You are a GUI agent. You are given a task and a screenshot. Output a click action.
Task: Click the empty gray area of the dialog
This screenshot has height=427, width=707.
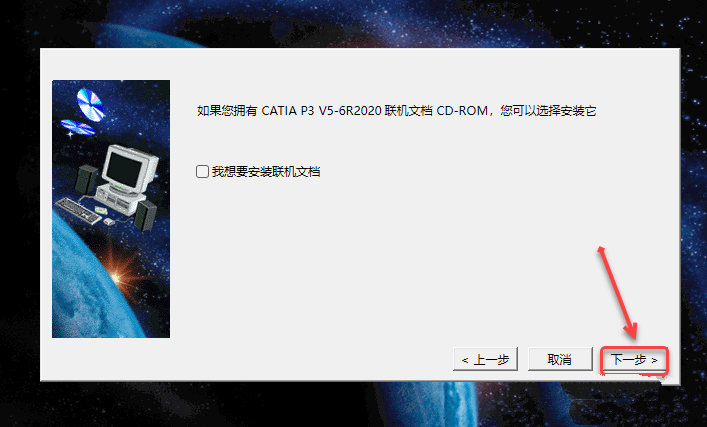pos(406,253)
